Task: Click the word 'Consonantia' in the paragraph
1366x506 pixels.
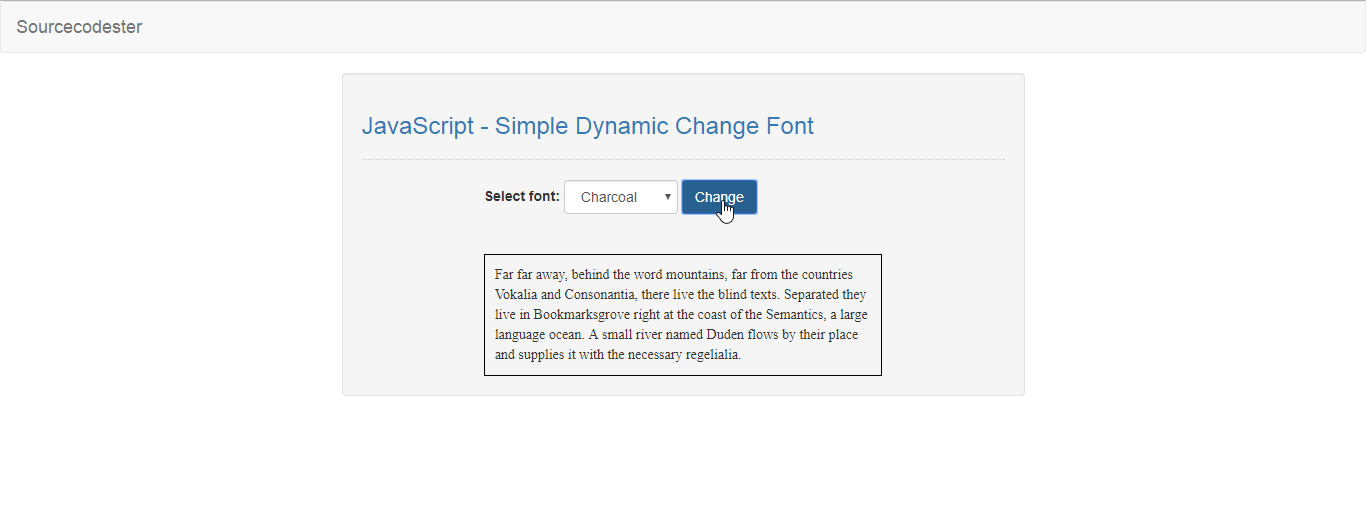Action: 600,294
